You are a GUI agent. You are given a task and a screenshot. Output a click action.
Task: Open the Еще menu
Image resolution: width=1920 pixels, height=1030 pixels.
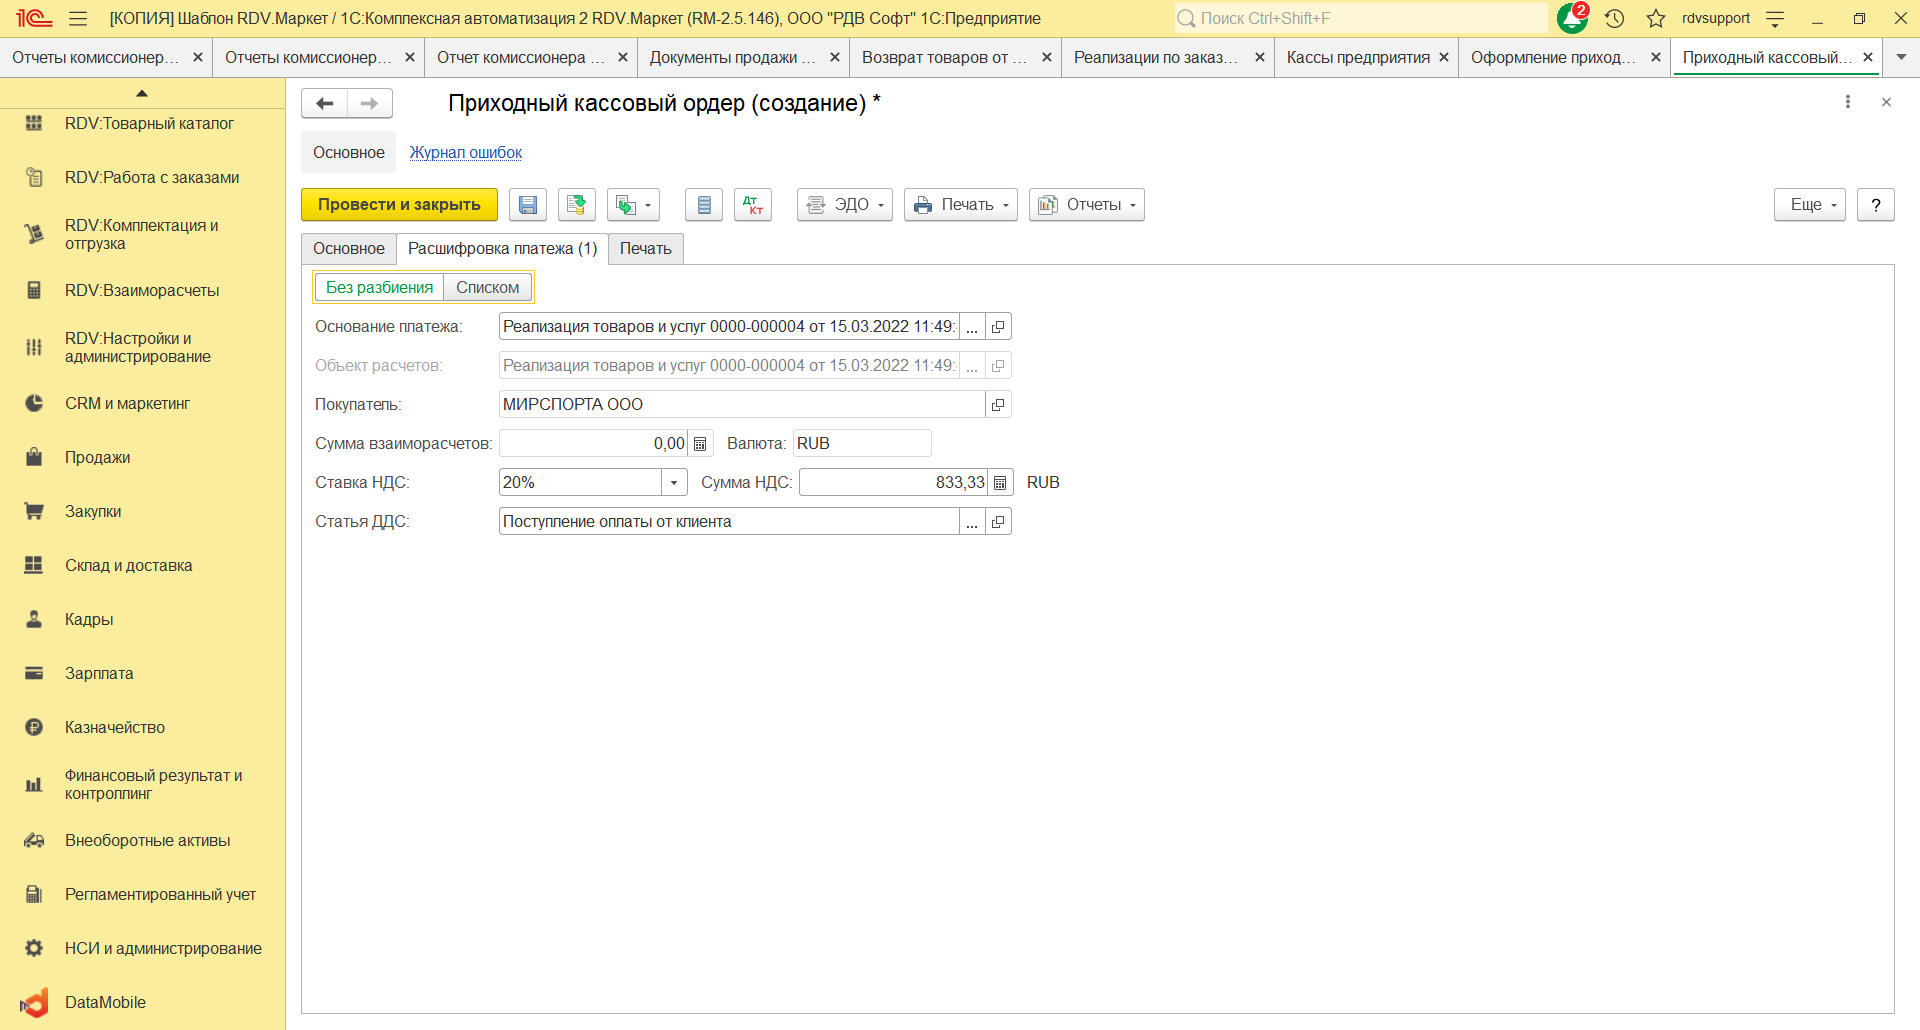(1810, 205)
